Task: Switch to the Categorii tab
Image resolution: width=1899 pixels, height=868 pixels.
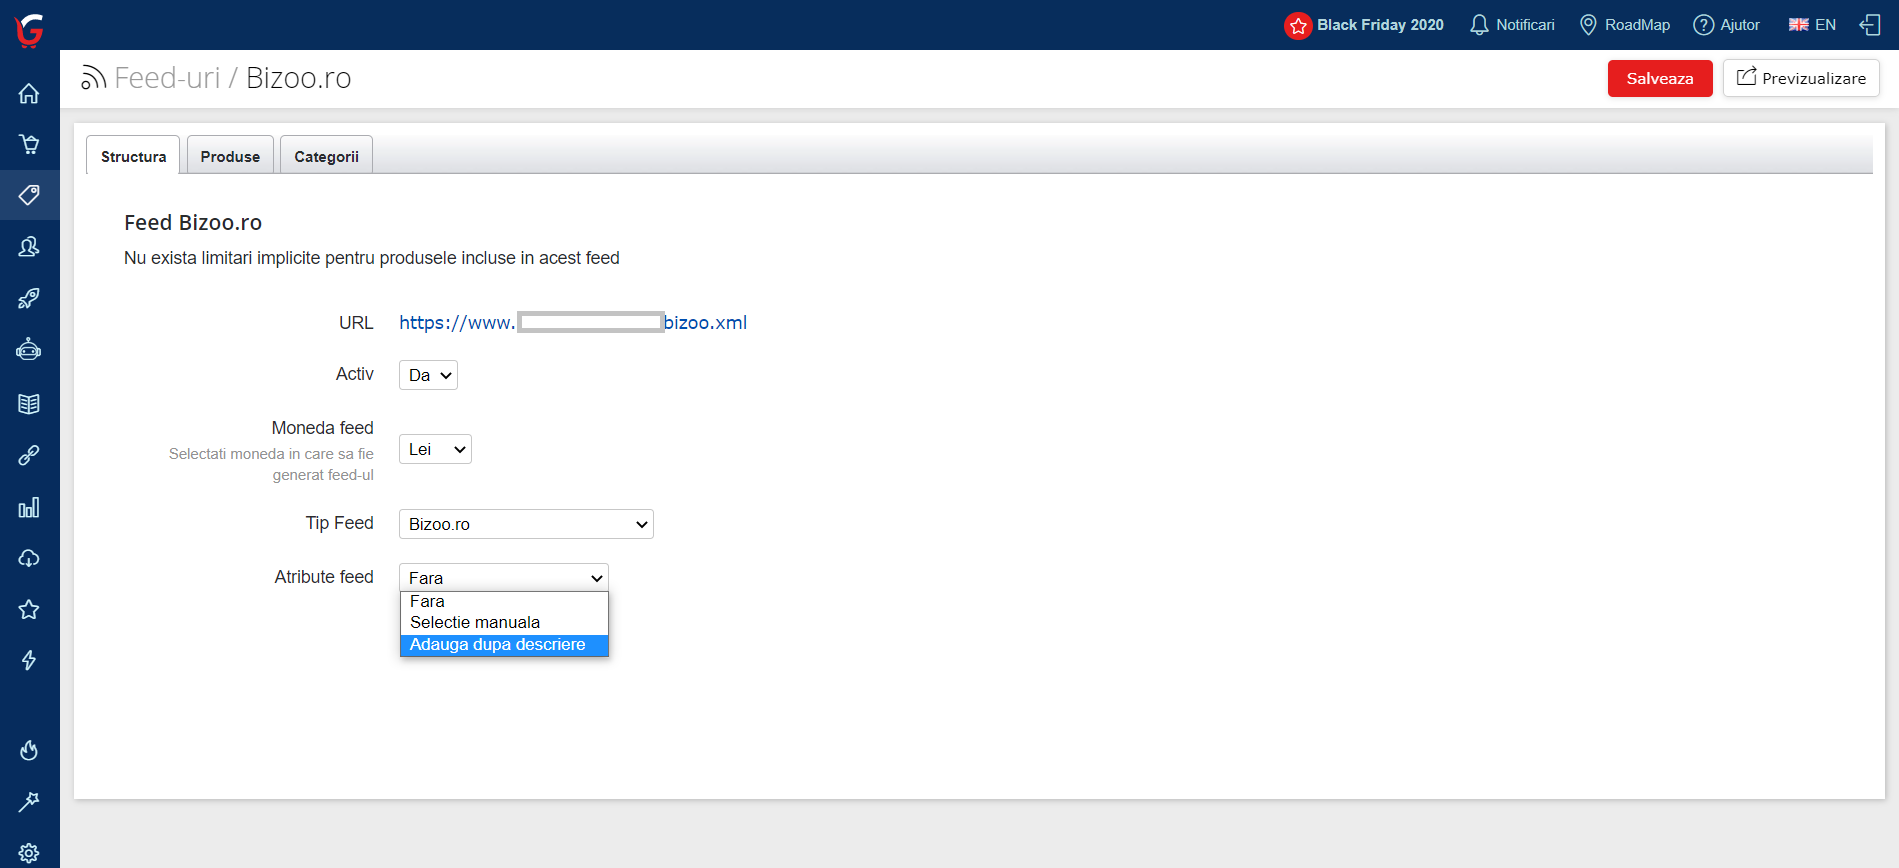Action: tap(326, 155)
